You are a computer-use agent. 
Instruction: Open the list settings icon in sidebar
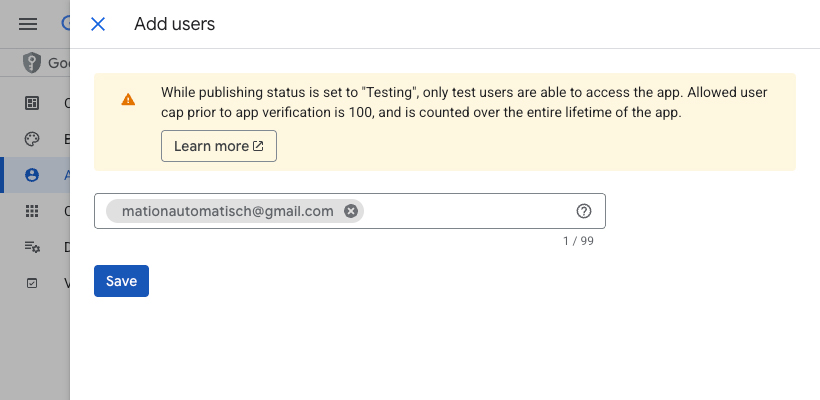pyautogui.click(x=32, y=247)
